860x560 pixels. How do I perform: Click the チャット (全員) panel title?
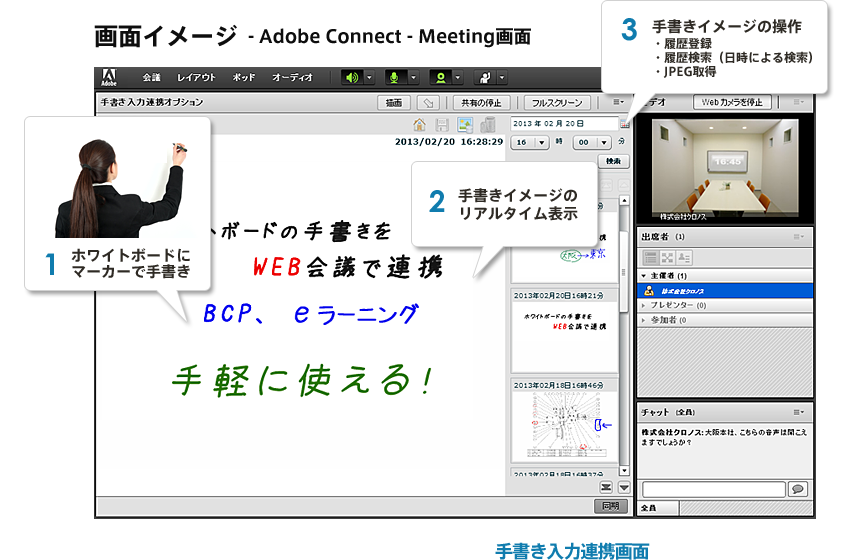(x=668, y=412)
